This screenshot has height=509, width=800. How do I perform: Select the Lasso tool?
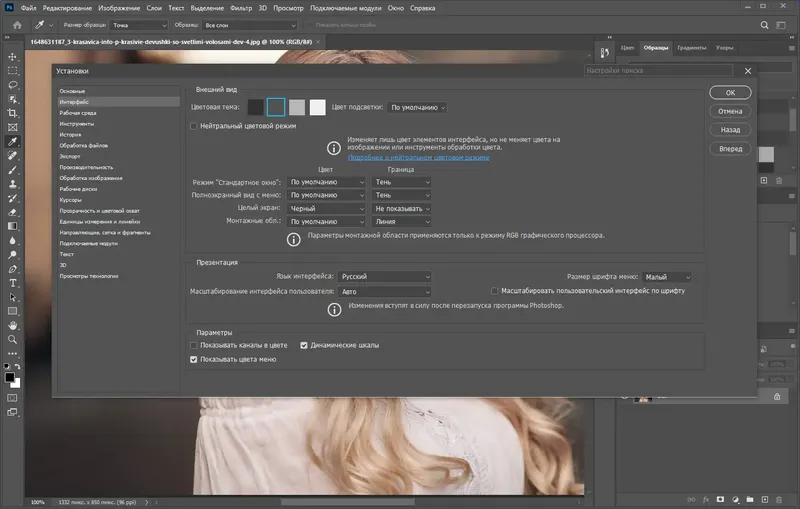click(12, 85)
